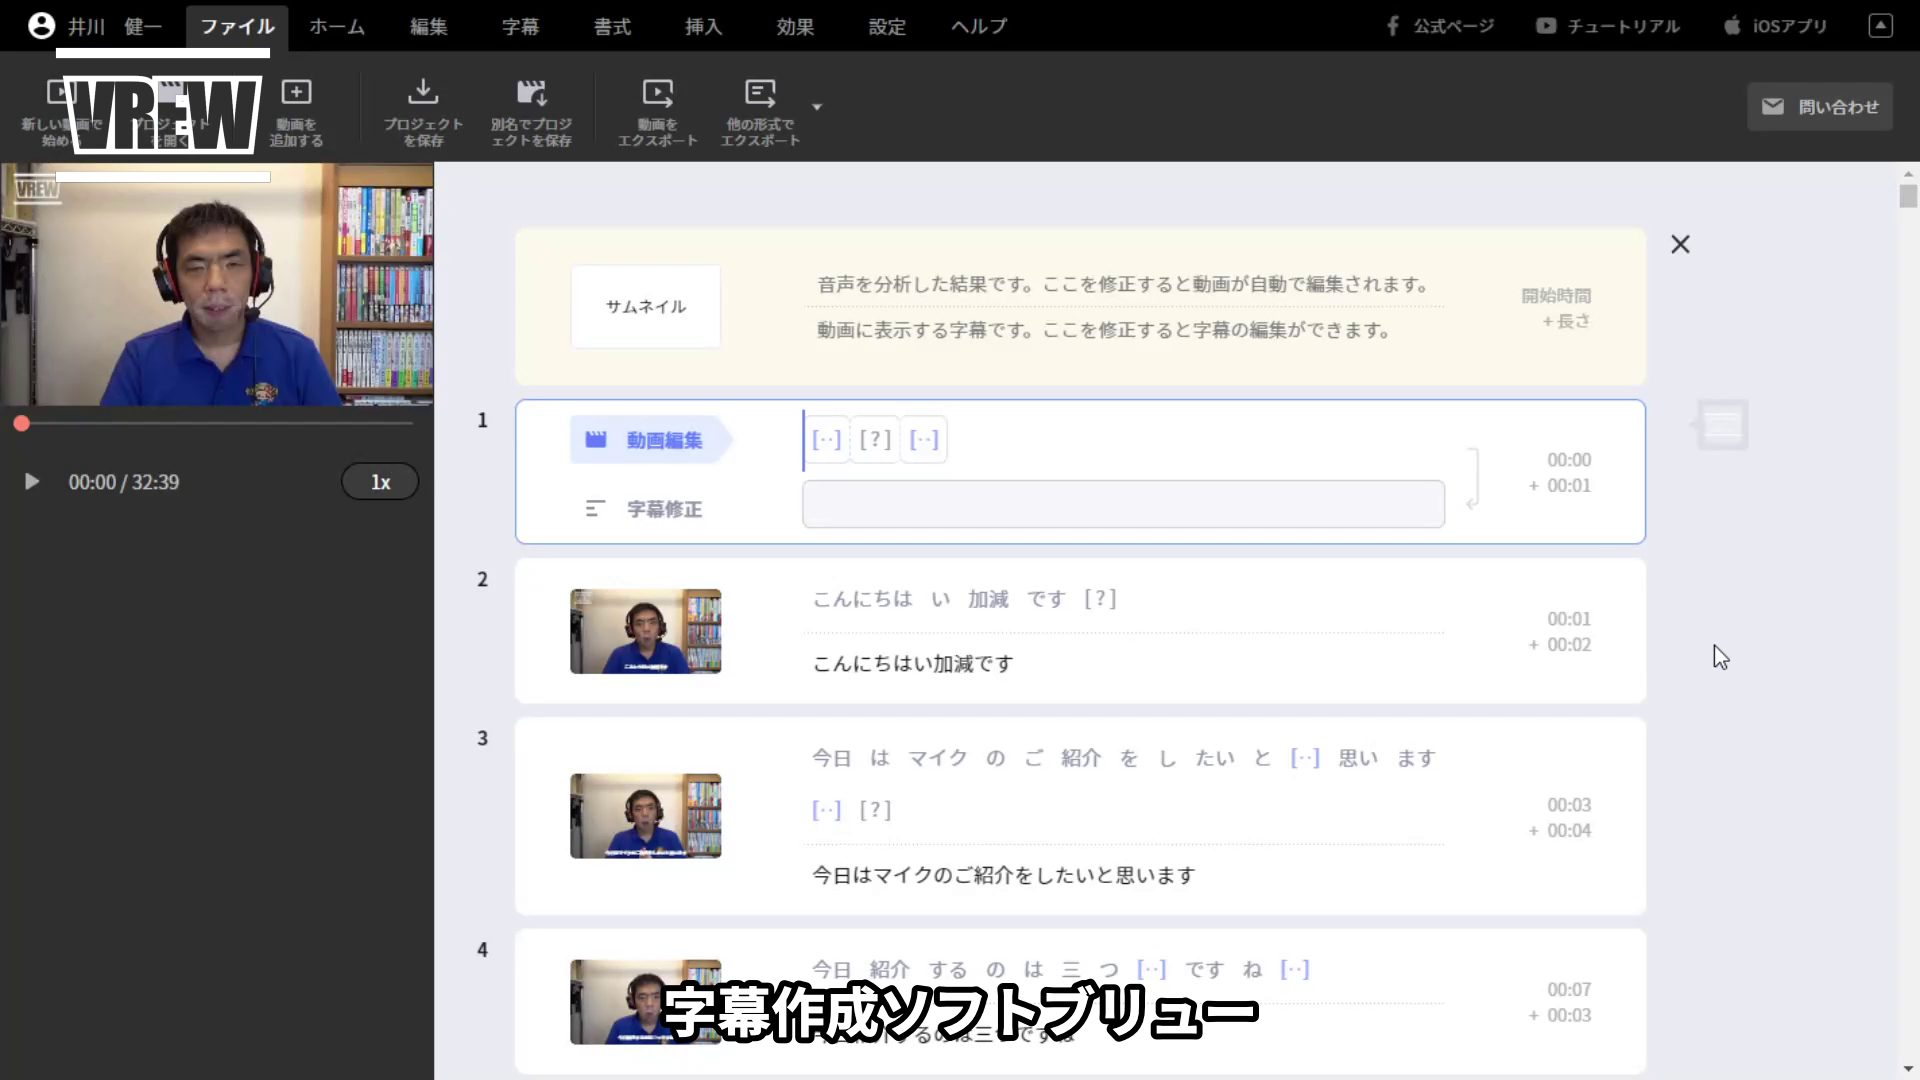Click the subtitle bubble icon right of clip 1
This screenshot has width=1920, height=1080.
pyautogui.click(x=1721, y=425)
